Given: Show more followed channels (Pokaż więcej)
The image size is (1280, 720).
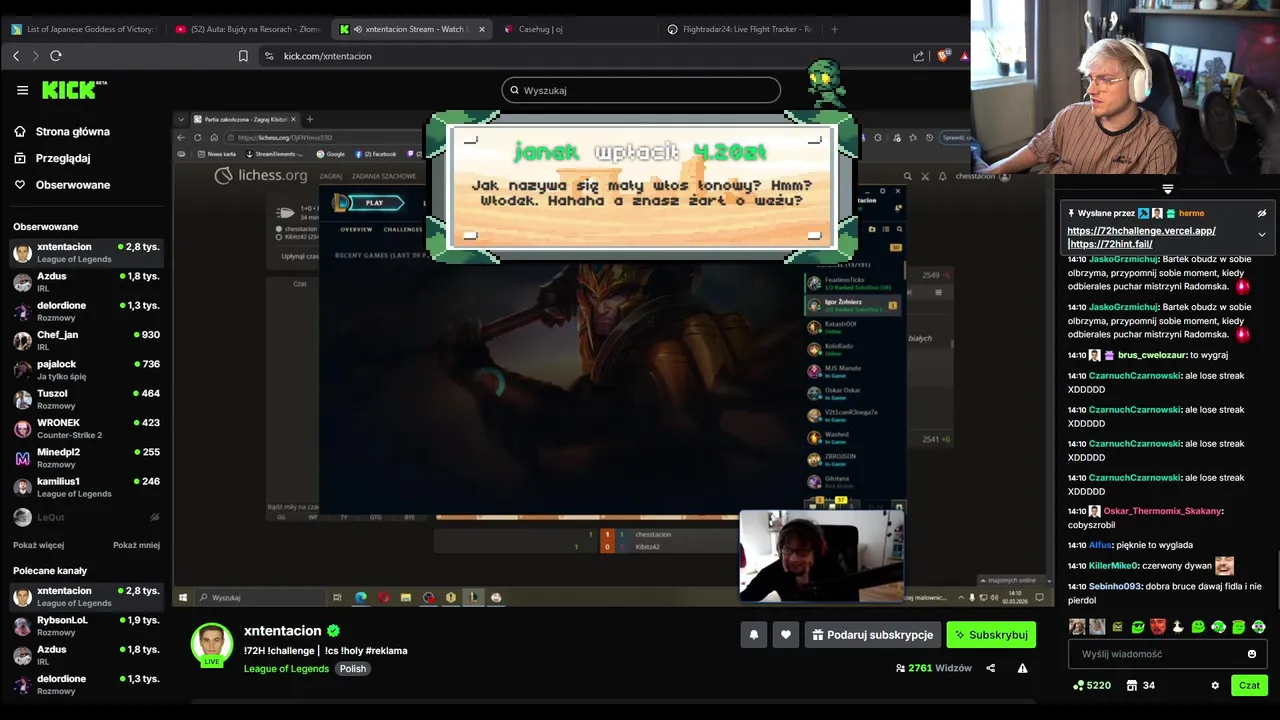Looking at the screenshot, I should click(38, 545).
